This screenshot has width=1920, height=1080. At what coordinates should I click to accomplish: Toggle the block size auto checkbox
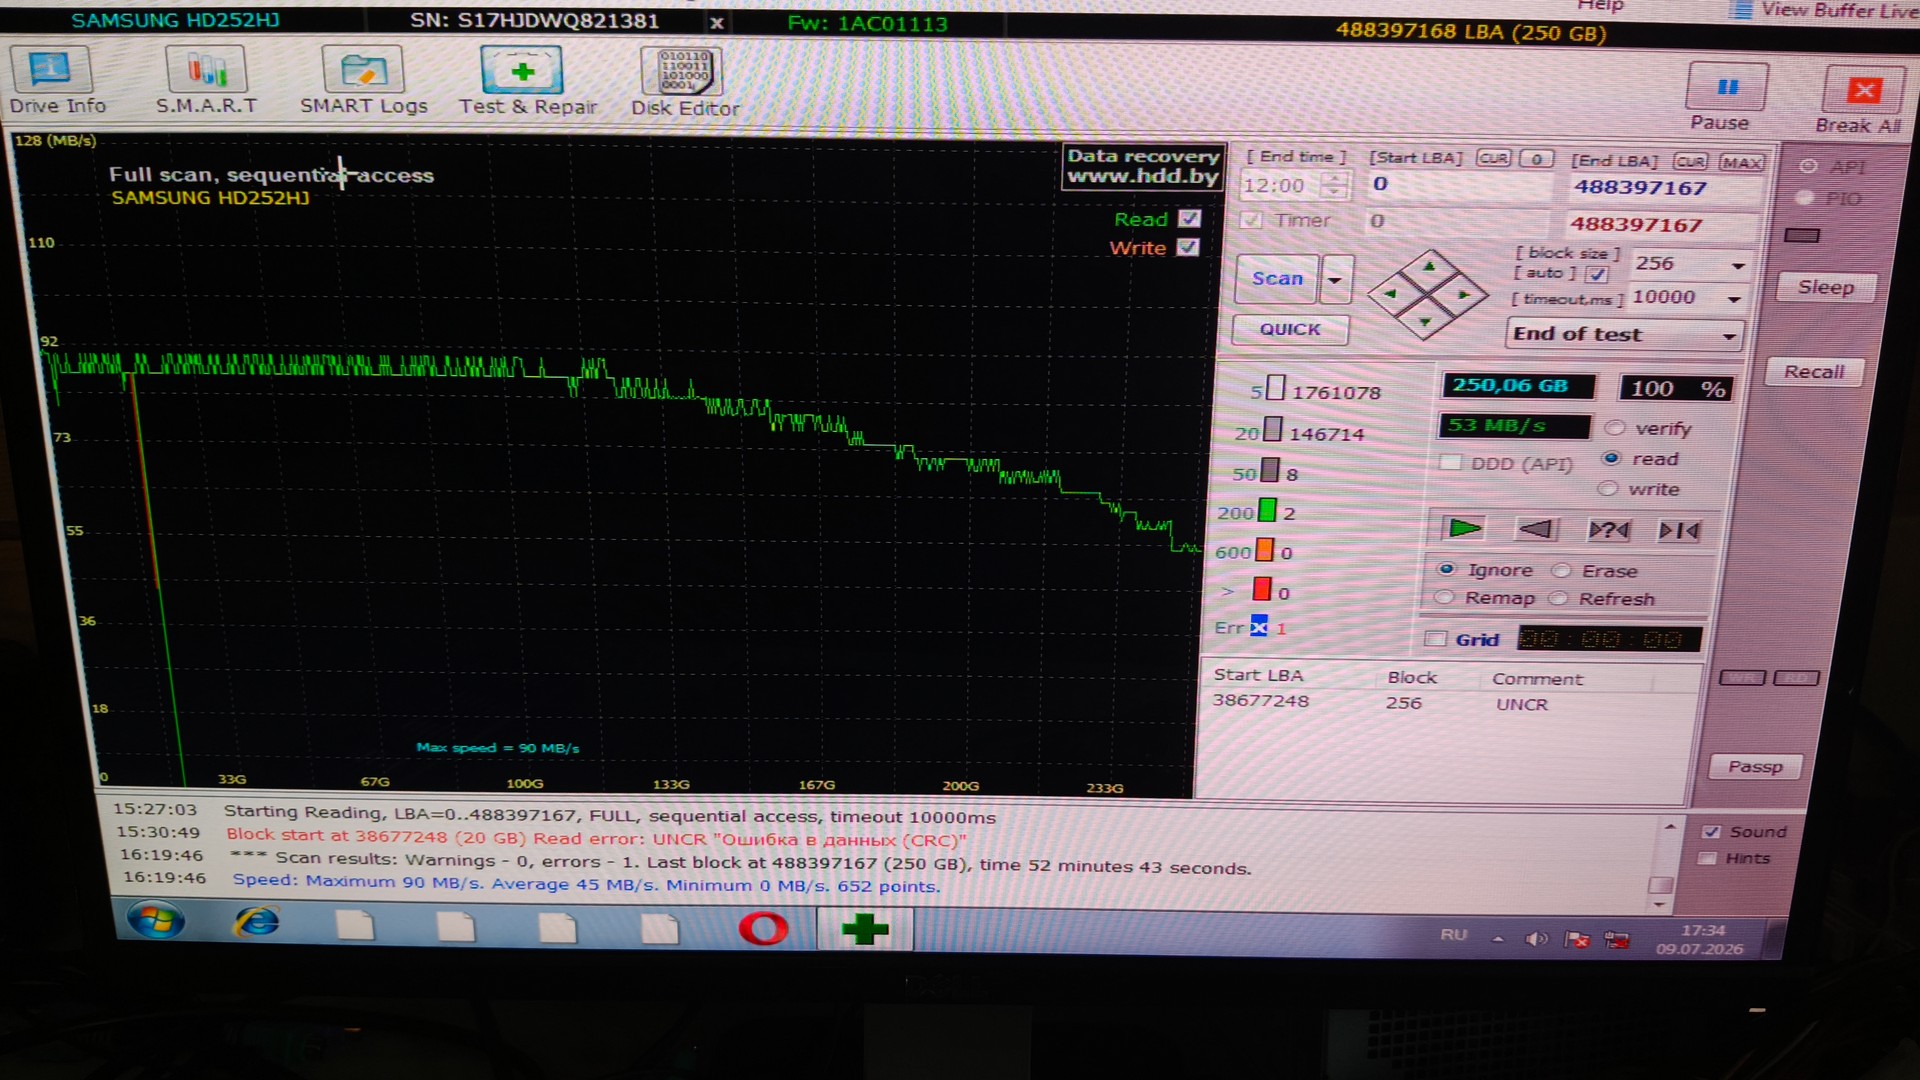1597,274
